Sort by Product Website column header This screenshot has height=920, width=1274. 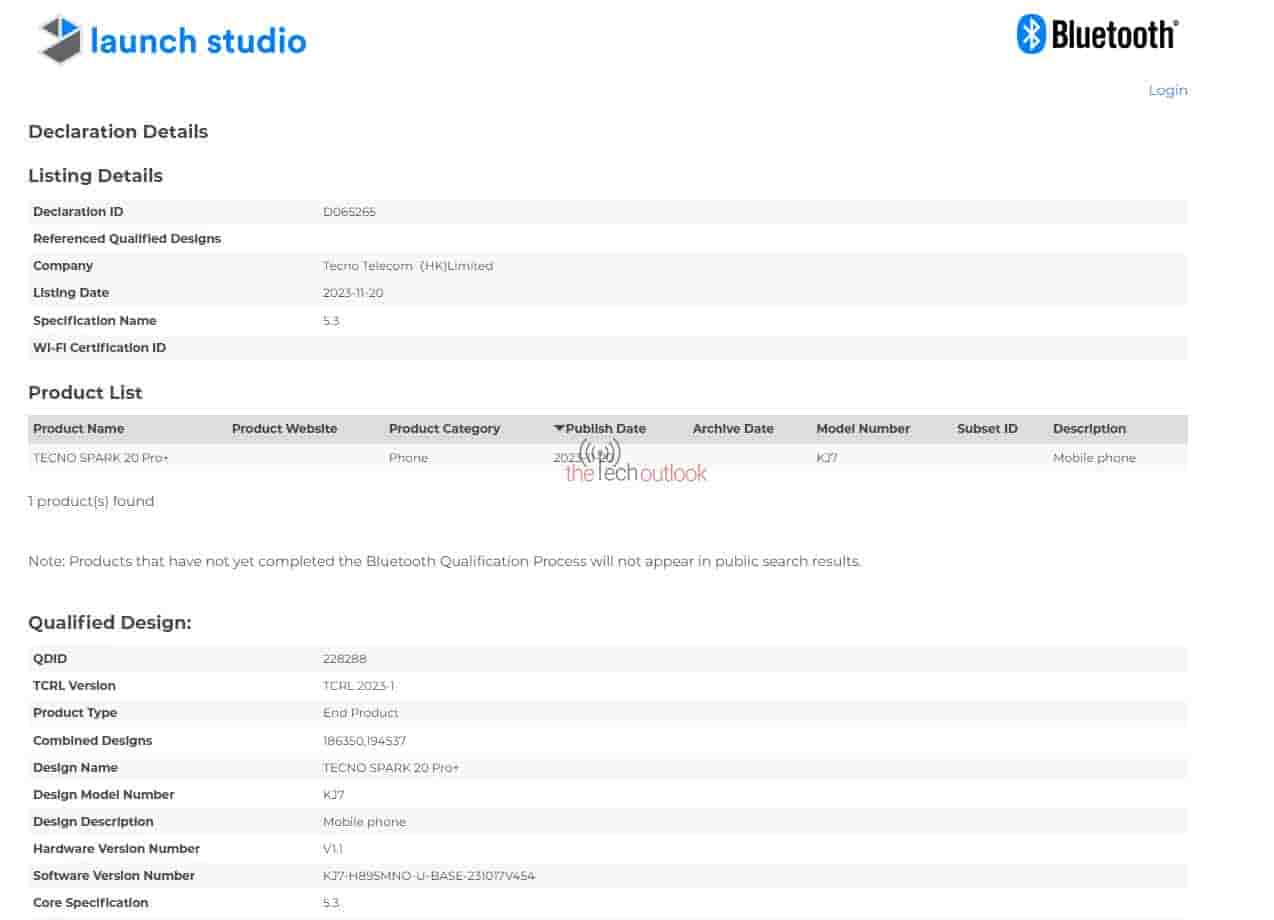pyautogui.click(x=284, y=429)
